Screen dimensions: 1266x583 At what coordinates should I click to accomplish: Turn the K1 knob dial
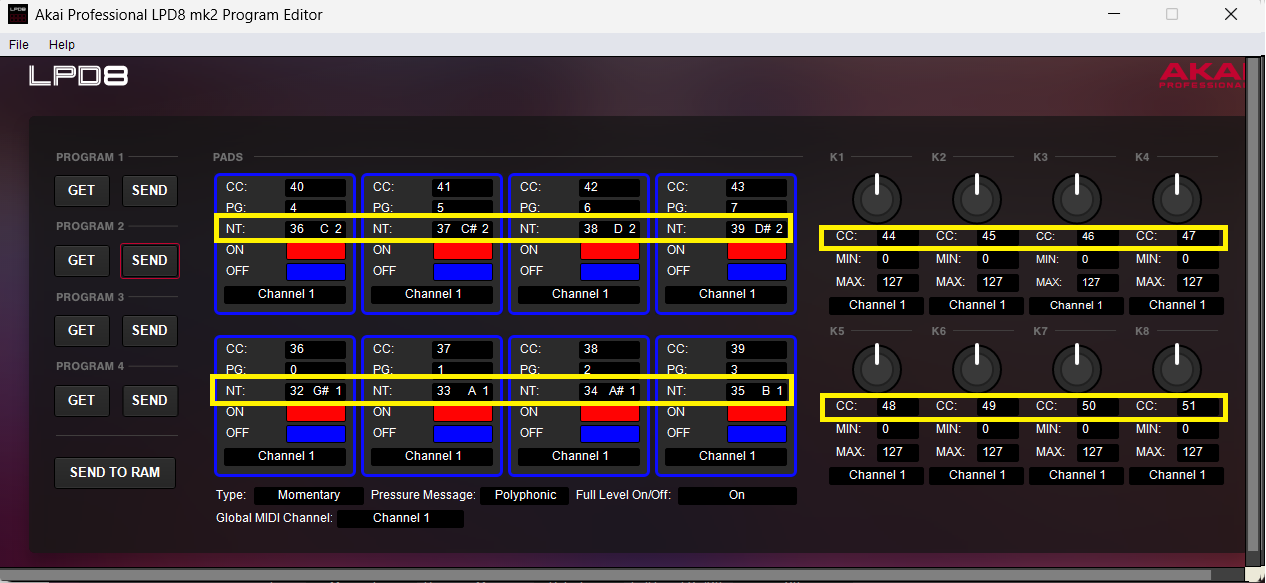[876, 198]
